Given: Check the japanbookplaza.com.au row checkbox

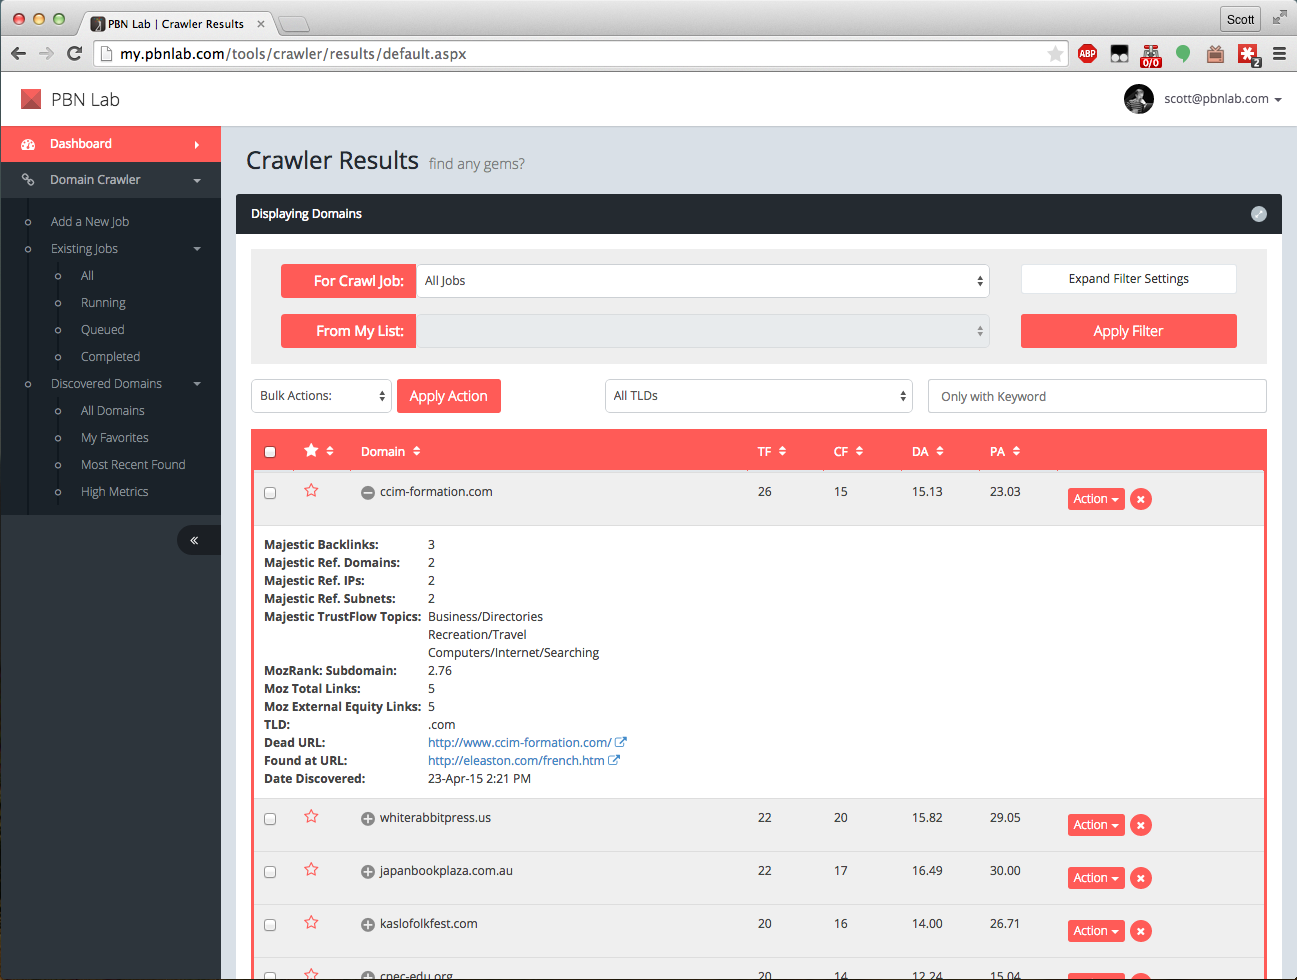Looking at the screenshot, I should [x=270, y=872].
